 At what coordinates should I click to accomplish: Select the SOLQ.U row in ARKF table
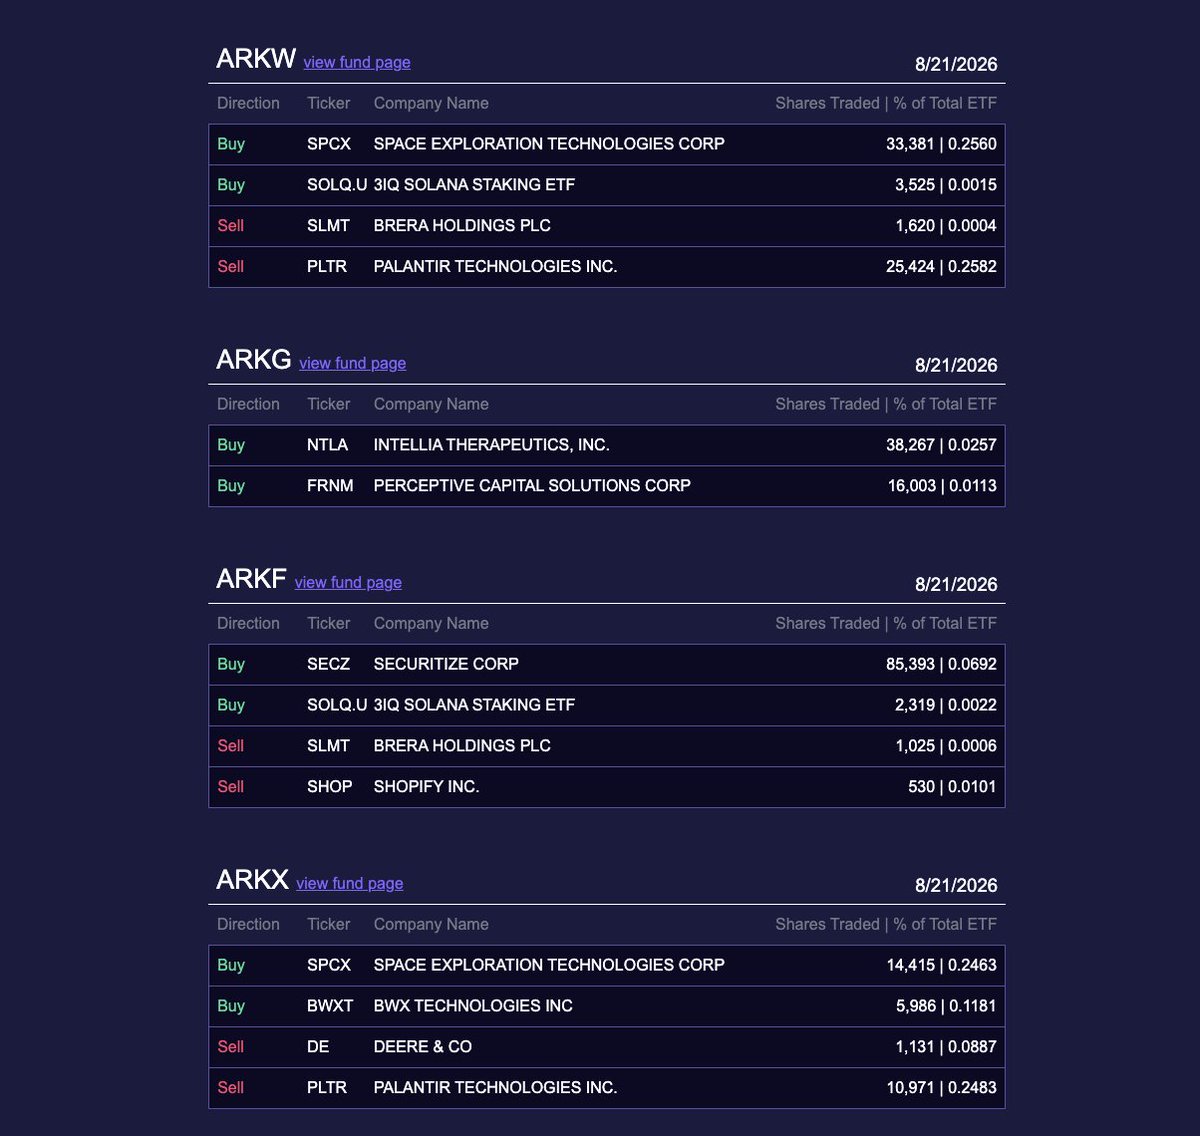[x=607, y=705]
